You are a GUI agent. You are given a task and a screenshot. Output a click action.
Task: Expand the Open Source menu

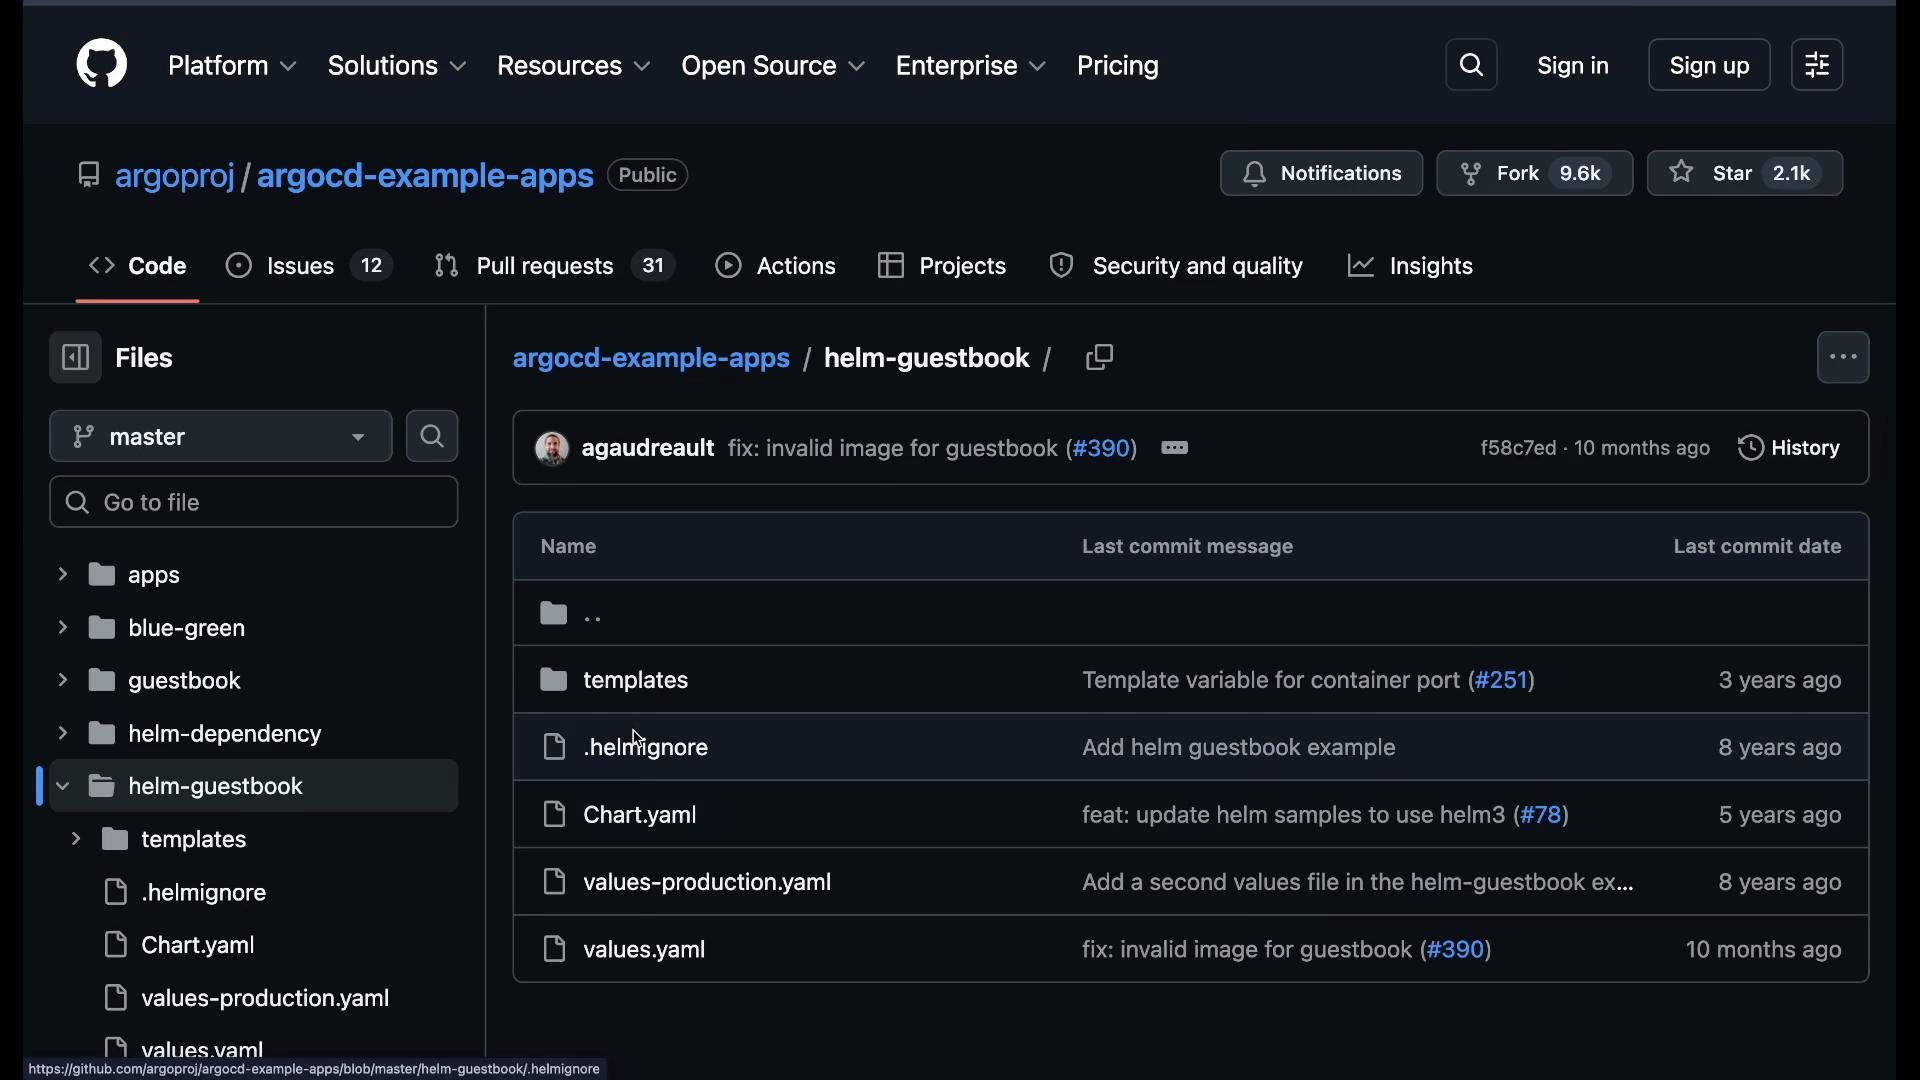774,66
